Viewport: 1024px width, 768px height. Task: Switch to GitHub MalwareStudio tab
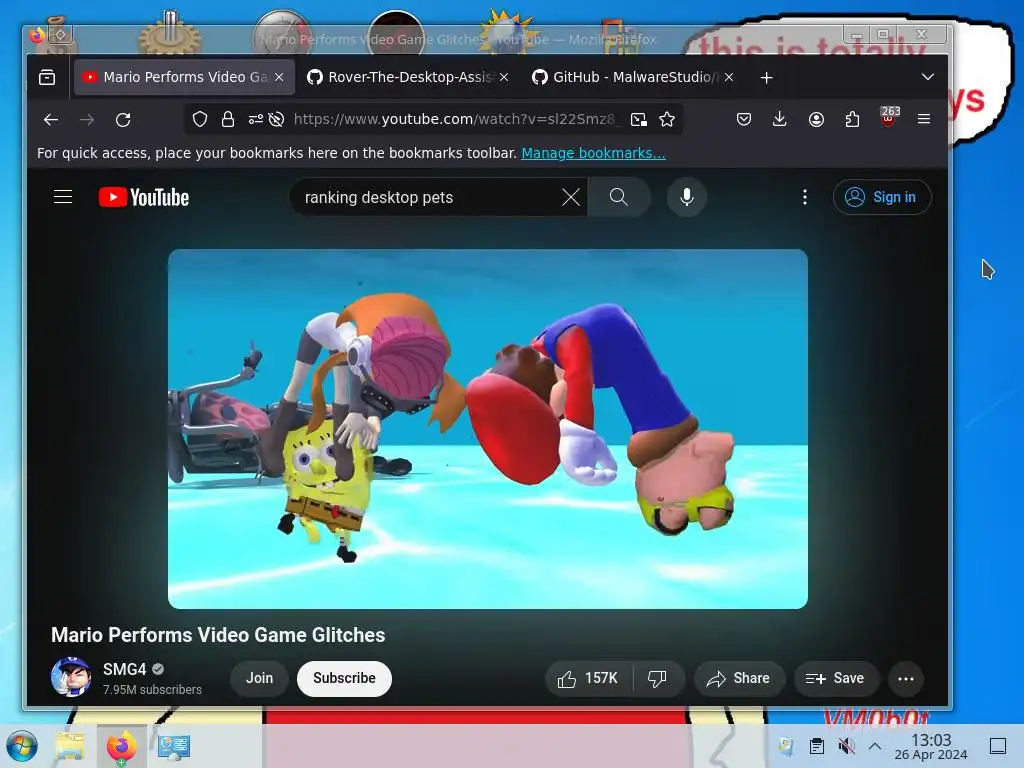pyautogui.click(x=632, y=77)
